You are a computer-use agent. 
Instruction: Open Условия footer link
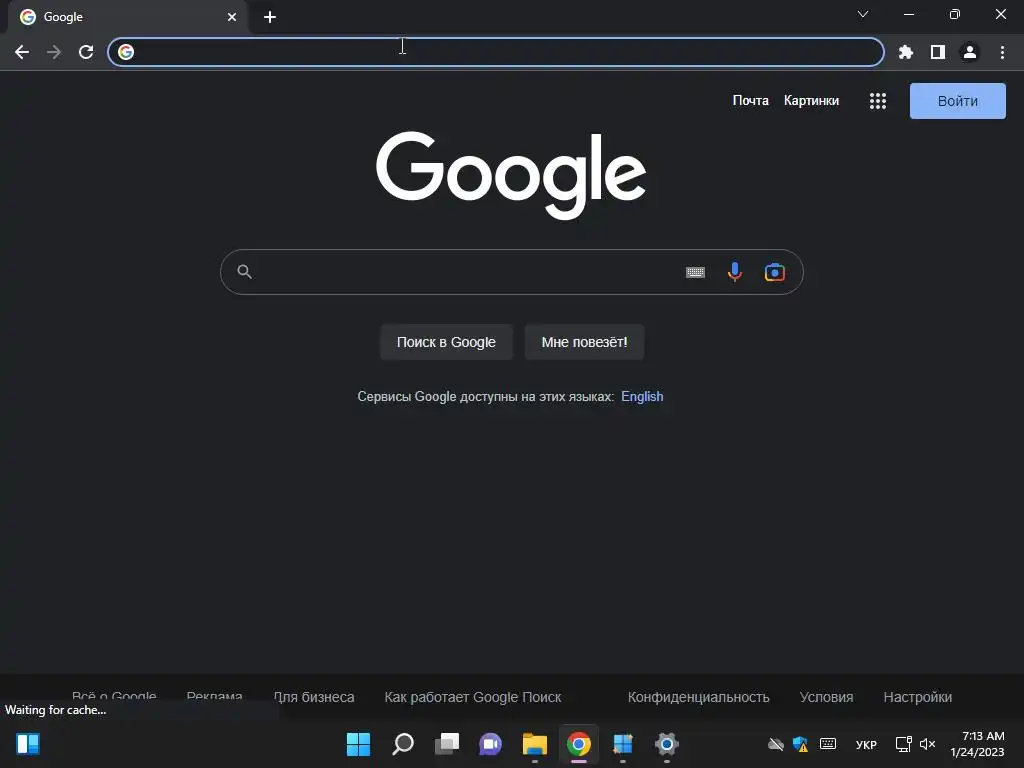[826, 697]
